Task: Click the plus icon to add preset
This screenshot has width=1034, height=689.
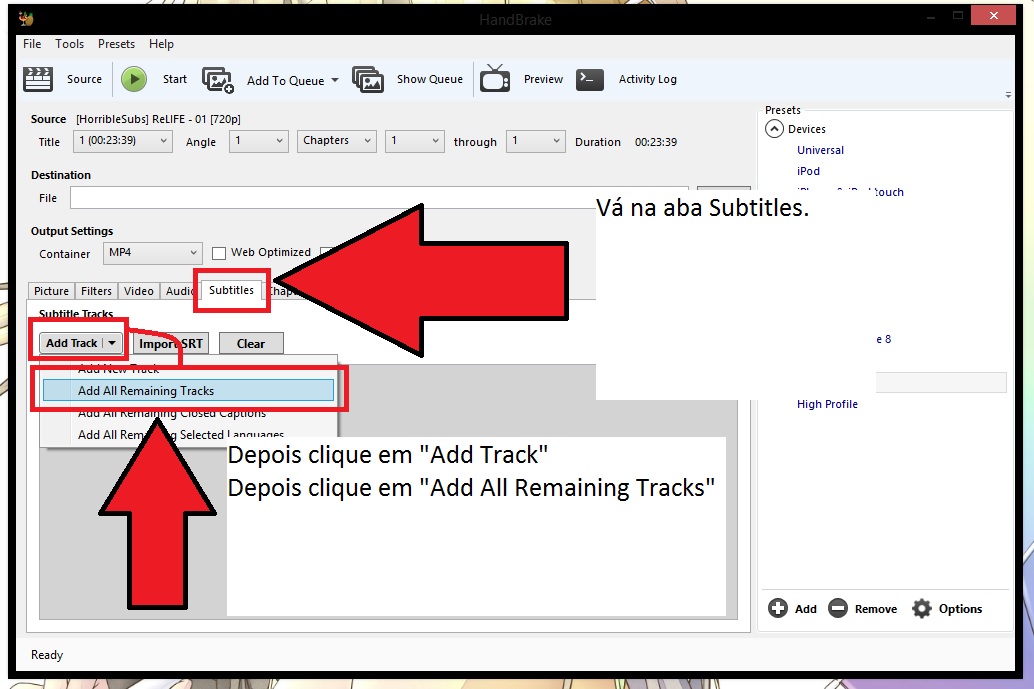Action: (x=777, y=608)
